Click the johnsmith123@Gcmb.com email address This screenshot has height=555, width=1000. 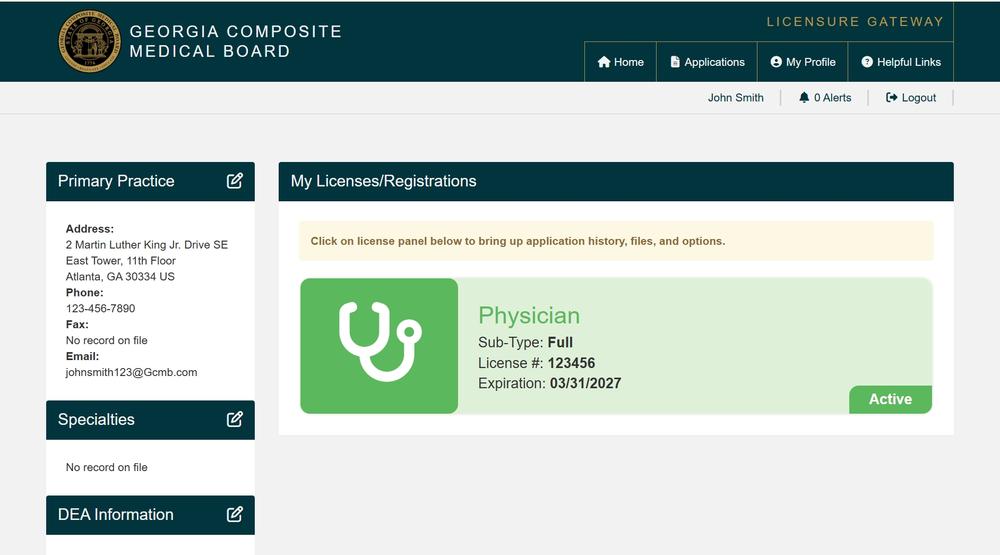pyautogui.click(x=131, y=372)
